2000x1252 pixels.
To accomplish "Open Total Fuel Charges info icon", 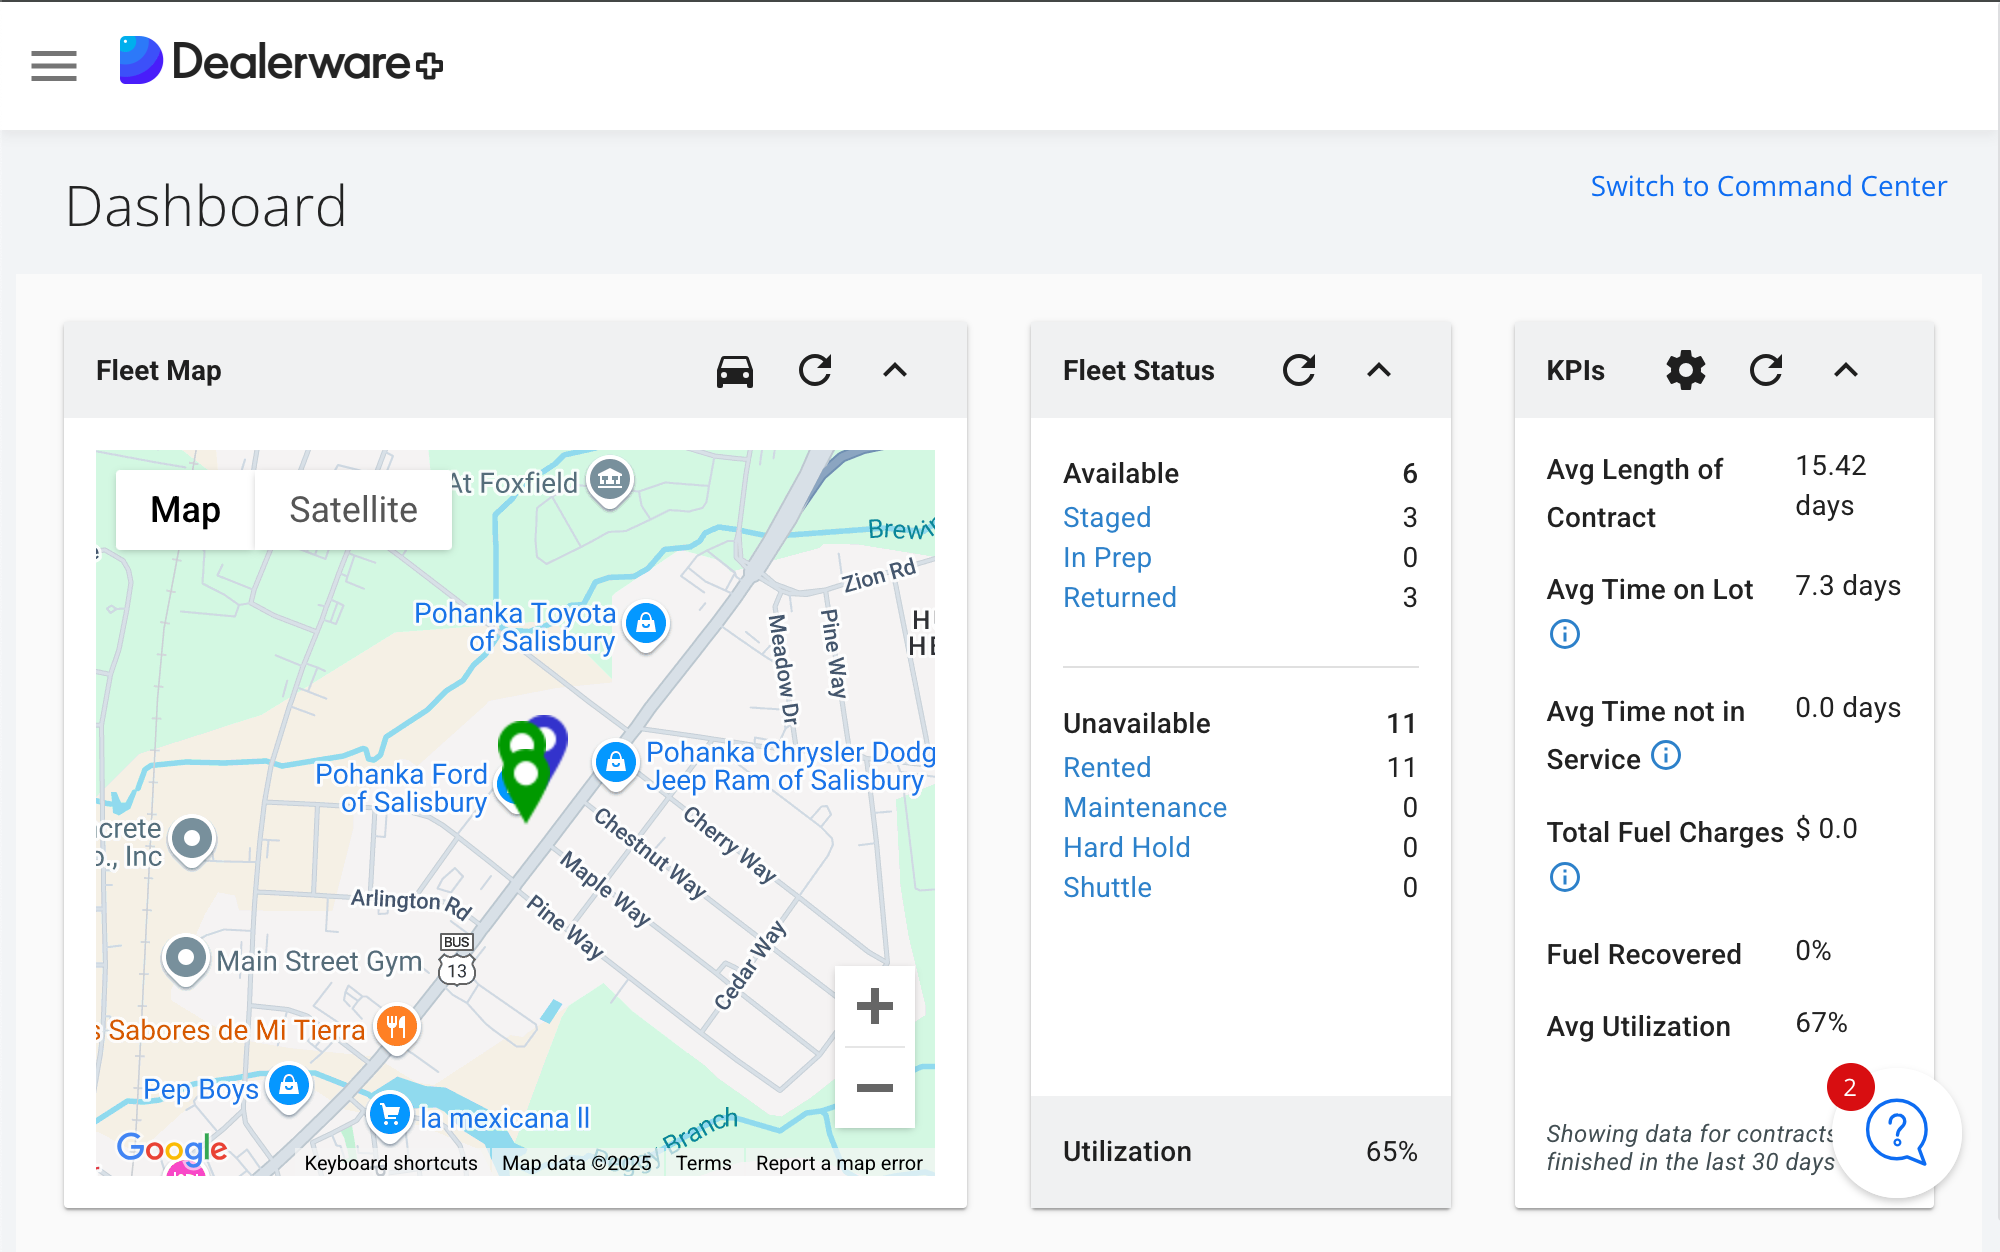I will click(x=1565, y=877).
